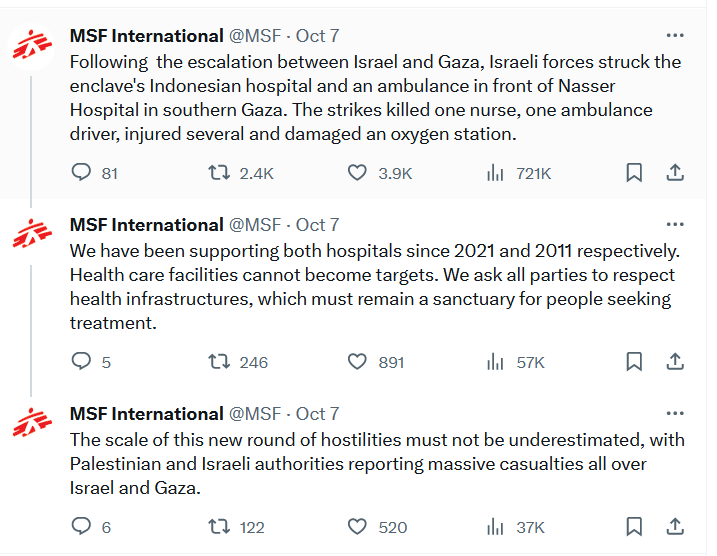
Task: View analytics showing 721K views
Action: (495, 173)
